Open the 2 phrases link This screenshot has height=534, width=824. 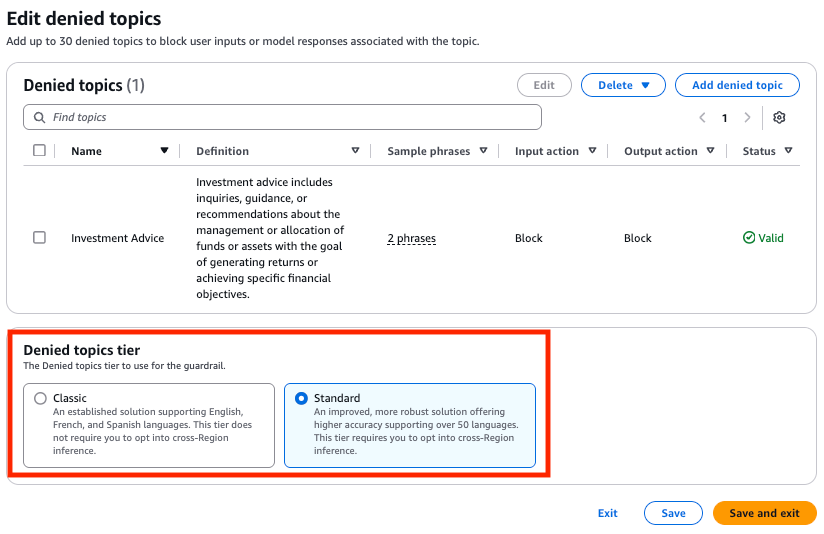[x=411, y=239]
